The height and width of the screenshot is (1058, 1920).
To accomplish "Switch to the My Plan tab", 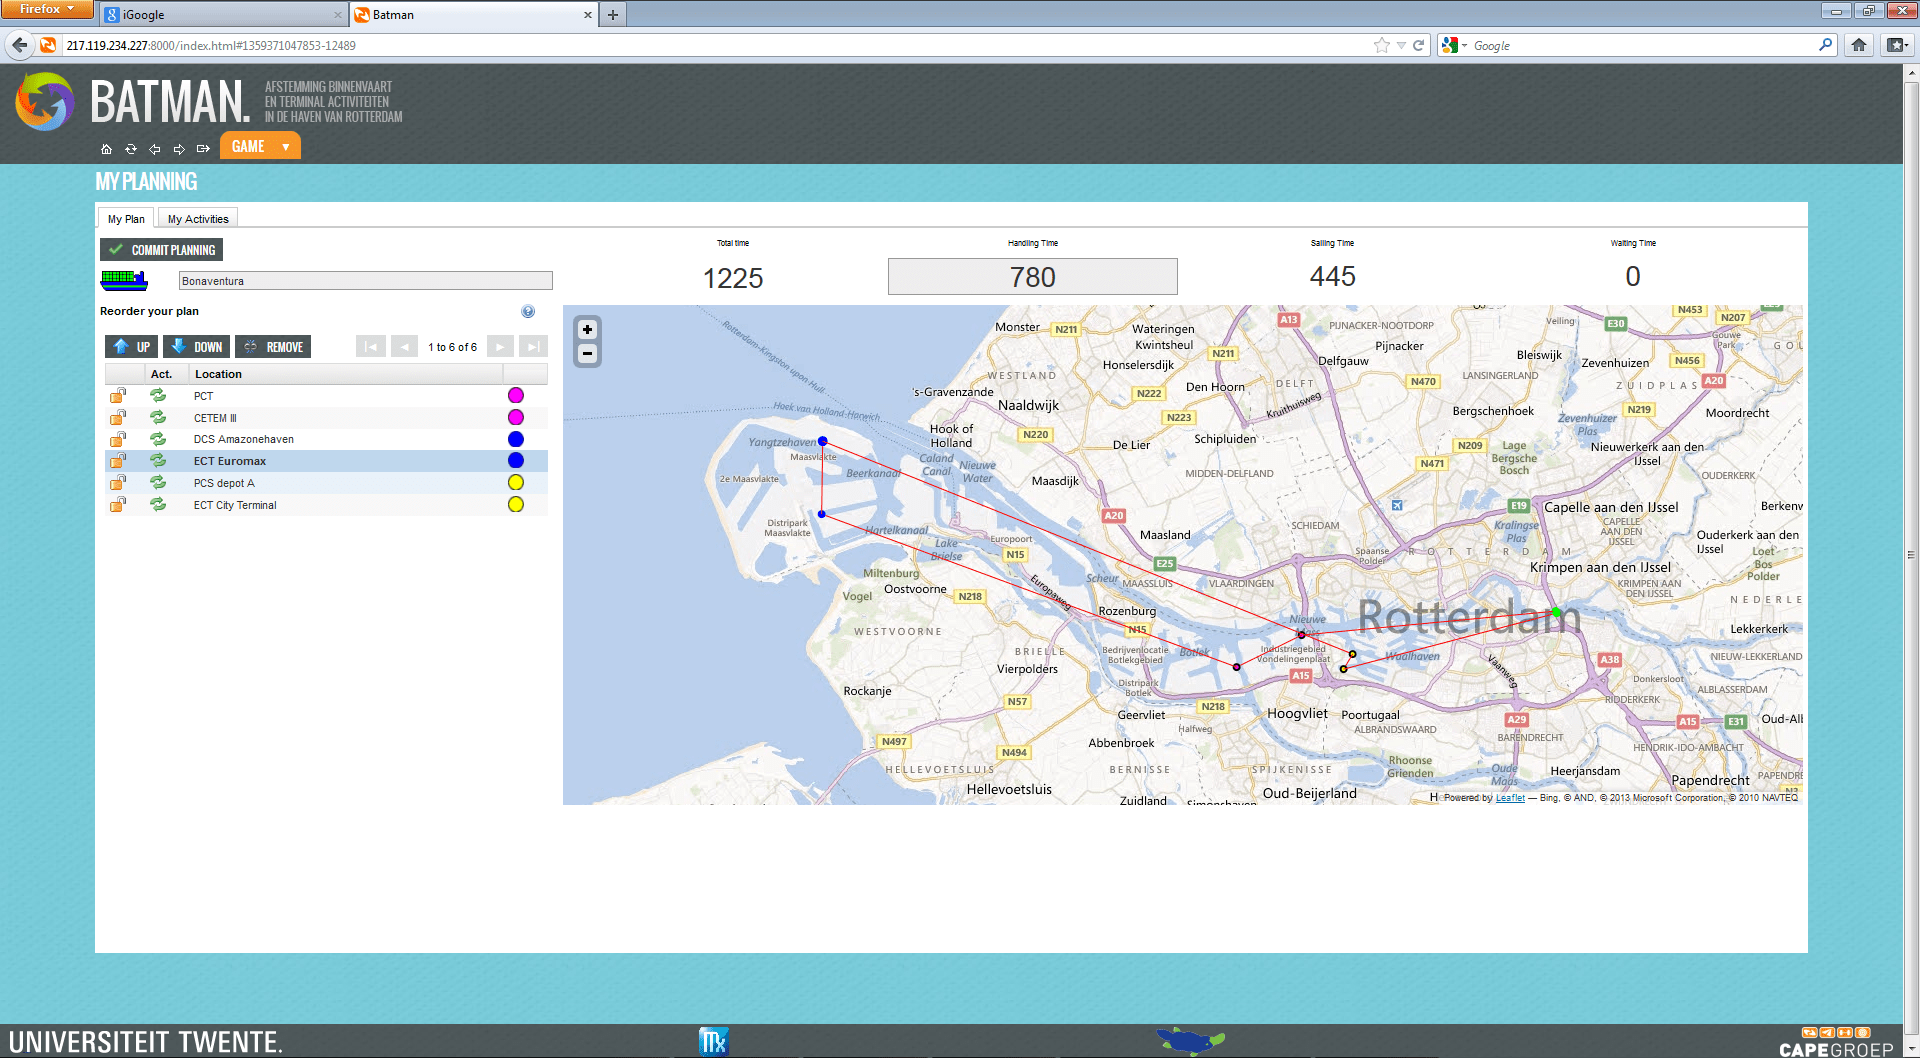I will point(126,219).
